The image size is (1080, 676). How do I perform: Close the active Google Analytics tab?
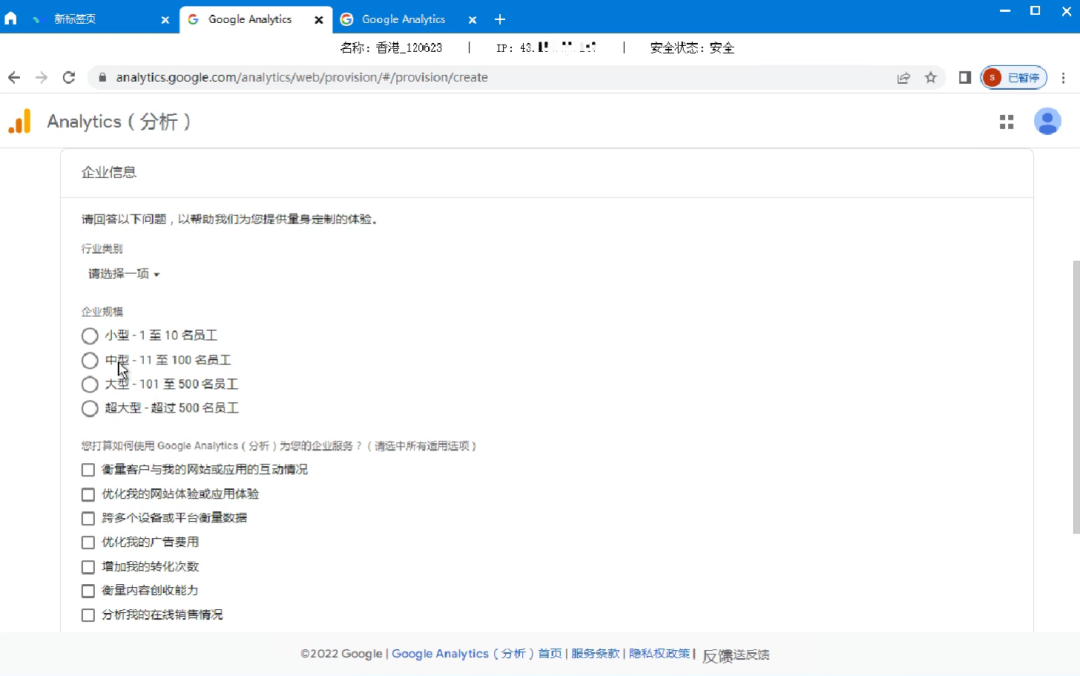coord(318,20)
